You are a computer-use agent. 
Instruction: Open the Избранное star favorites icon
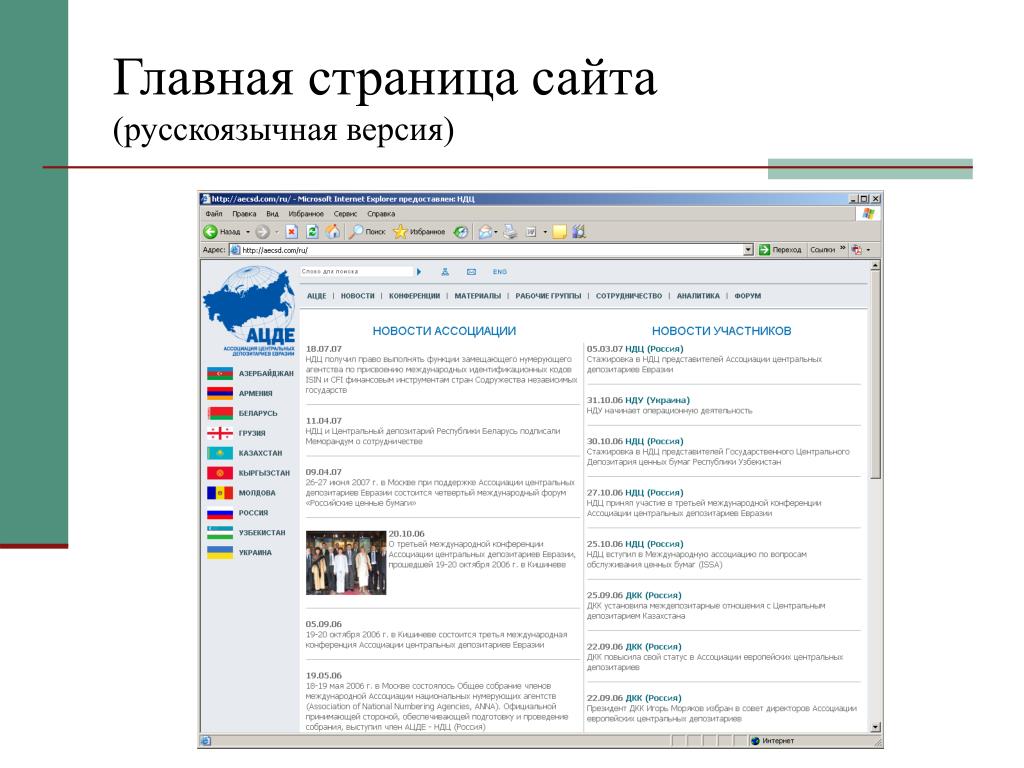[x=419, y=232]
